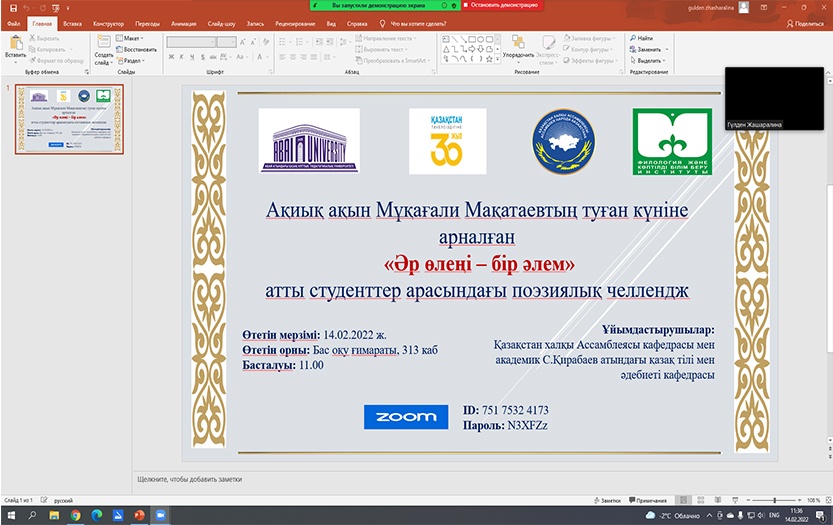Click the zoom slider in status bar
This screenshot has width=833, height=525.
775,499
